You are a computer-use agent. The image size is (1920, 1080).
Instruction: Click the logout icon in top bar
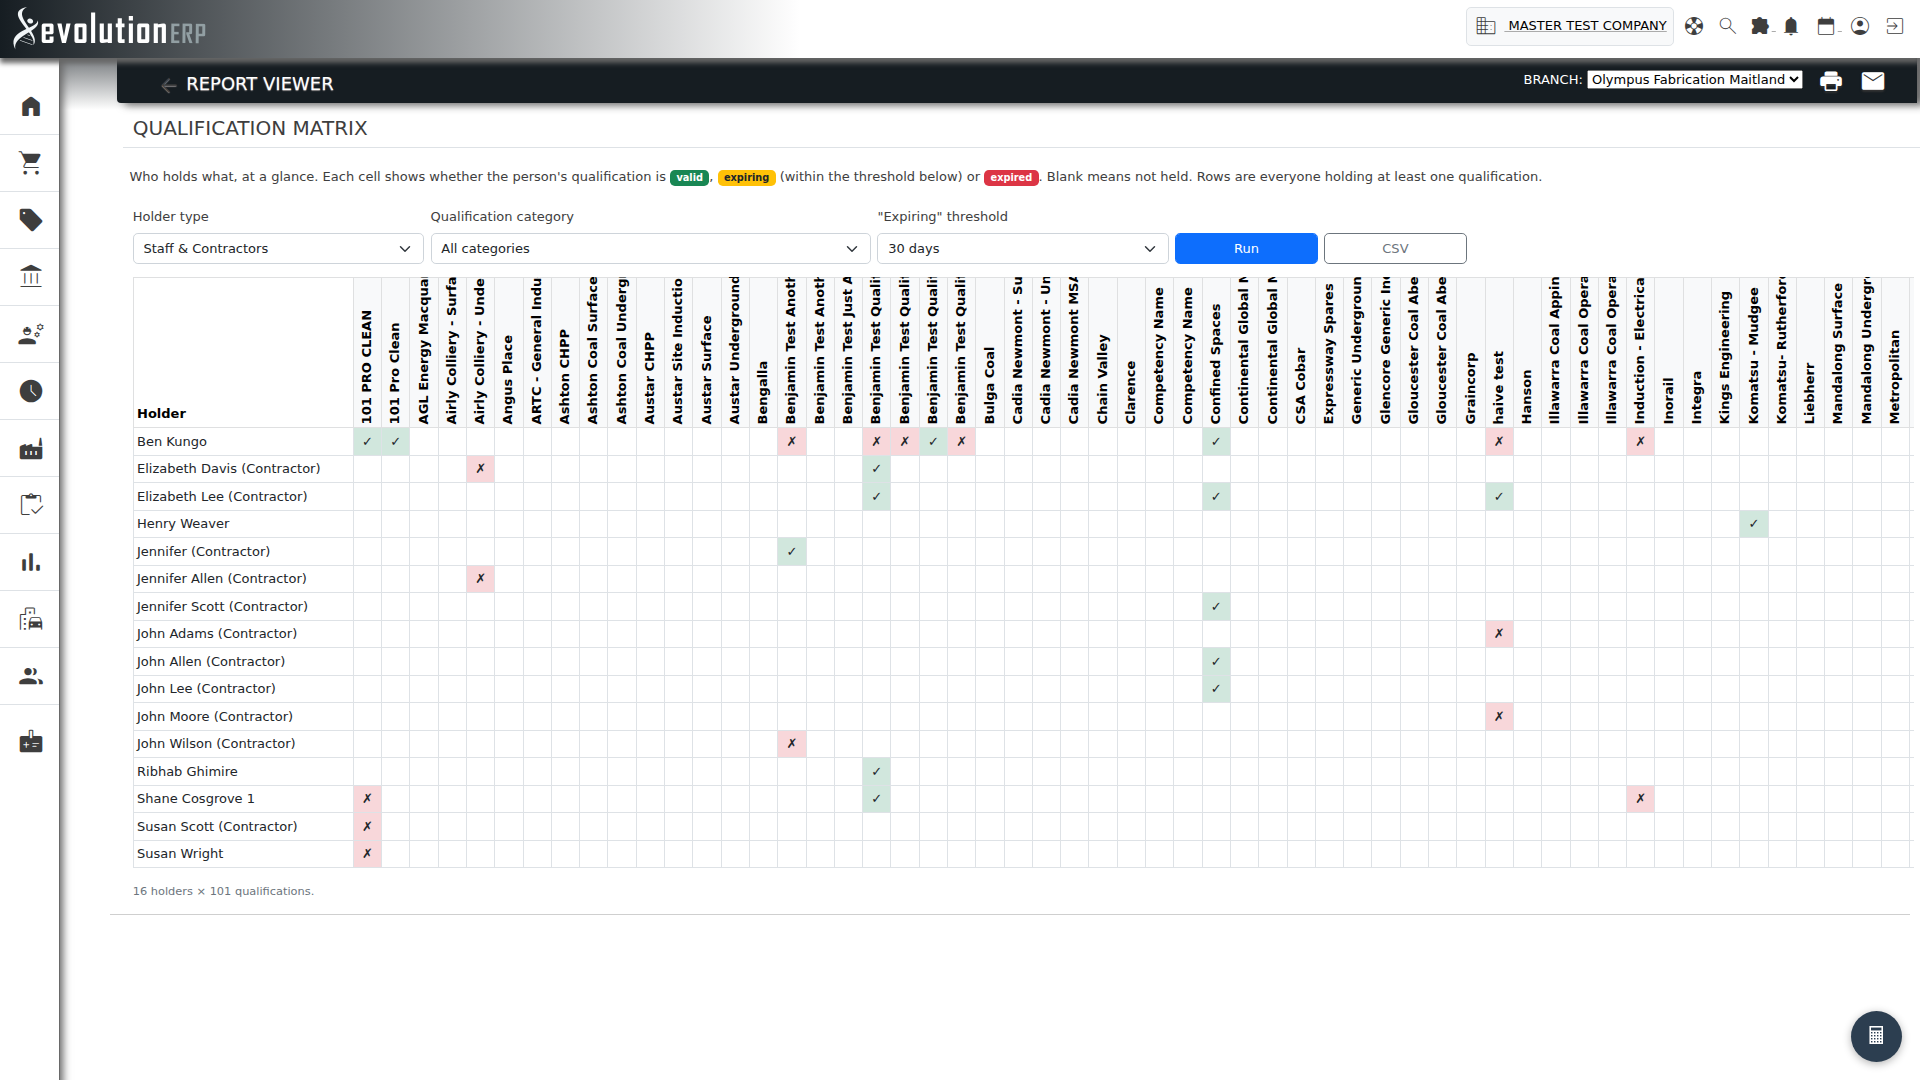pos(1894,26)
